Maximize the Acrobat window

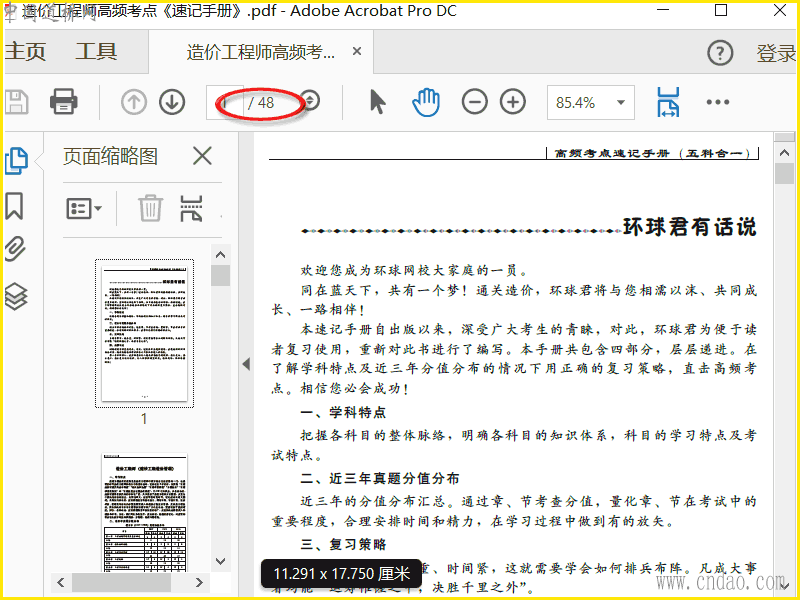(721, 10)
